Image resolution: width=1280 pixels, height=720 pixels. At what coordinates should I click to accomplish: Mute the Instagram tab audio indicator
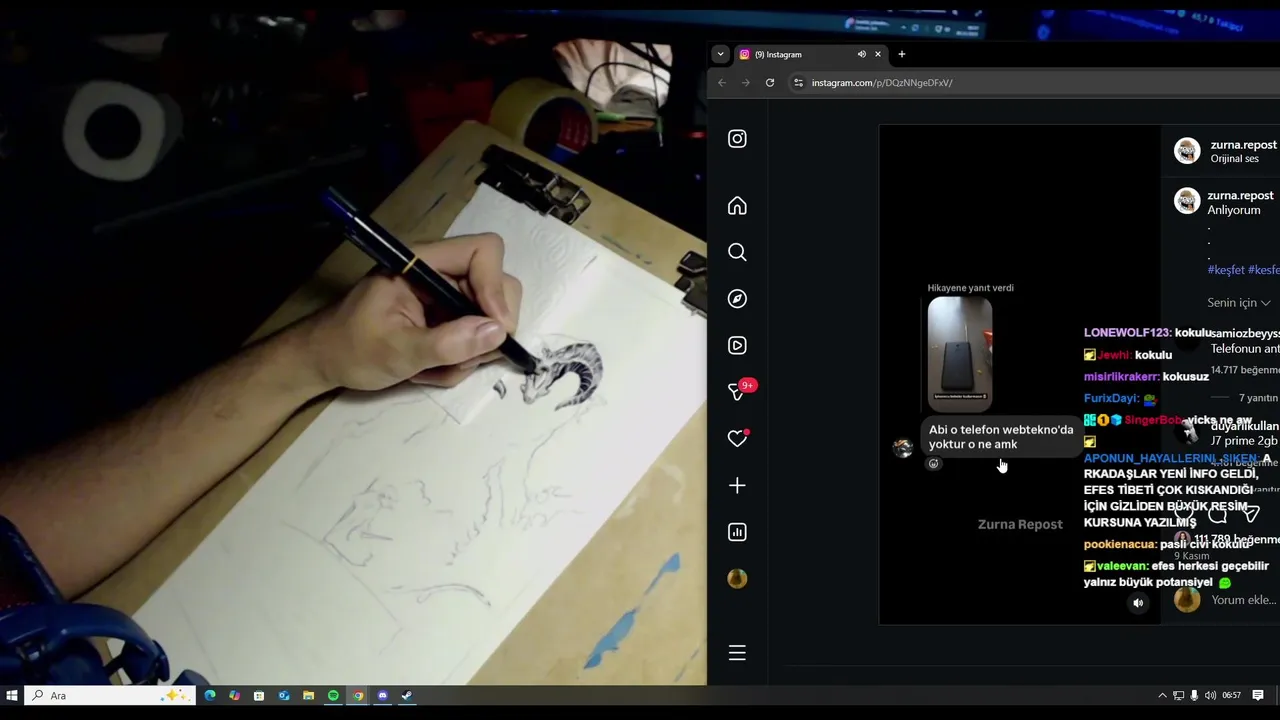point(861,54)
